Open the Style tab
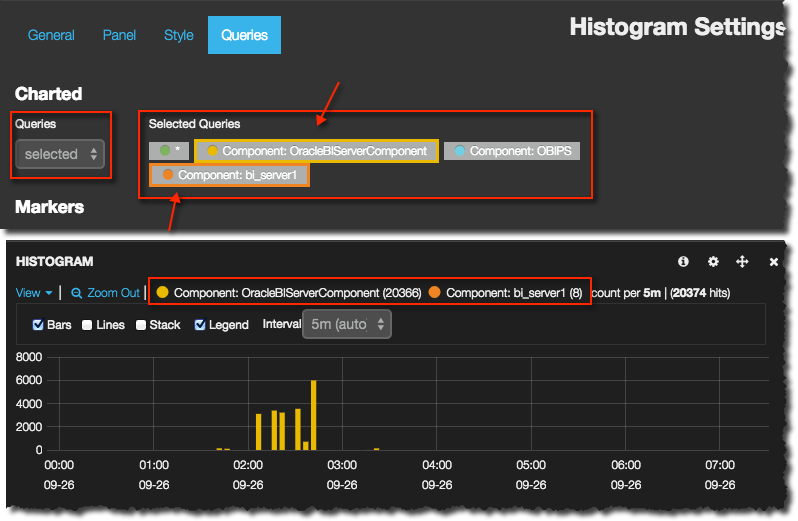The height and width of the screenshot is (521, 798). click(x=179, y=35)
